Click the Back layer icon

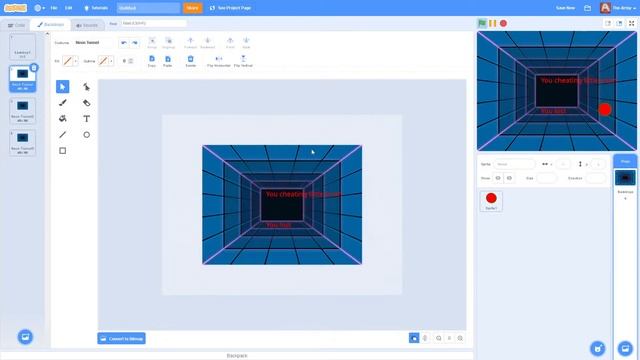pyautogui.click(x=246, y=42)
